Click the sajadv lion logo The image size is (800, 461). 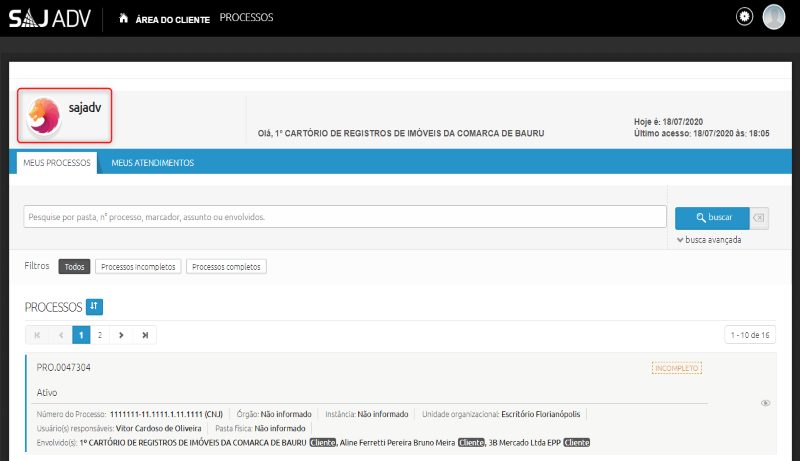tap(43, 115)
